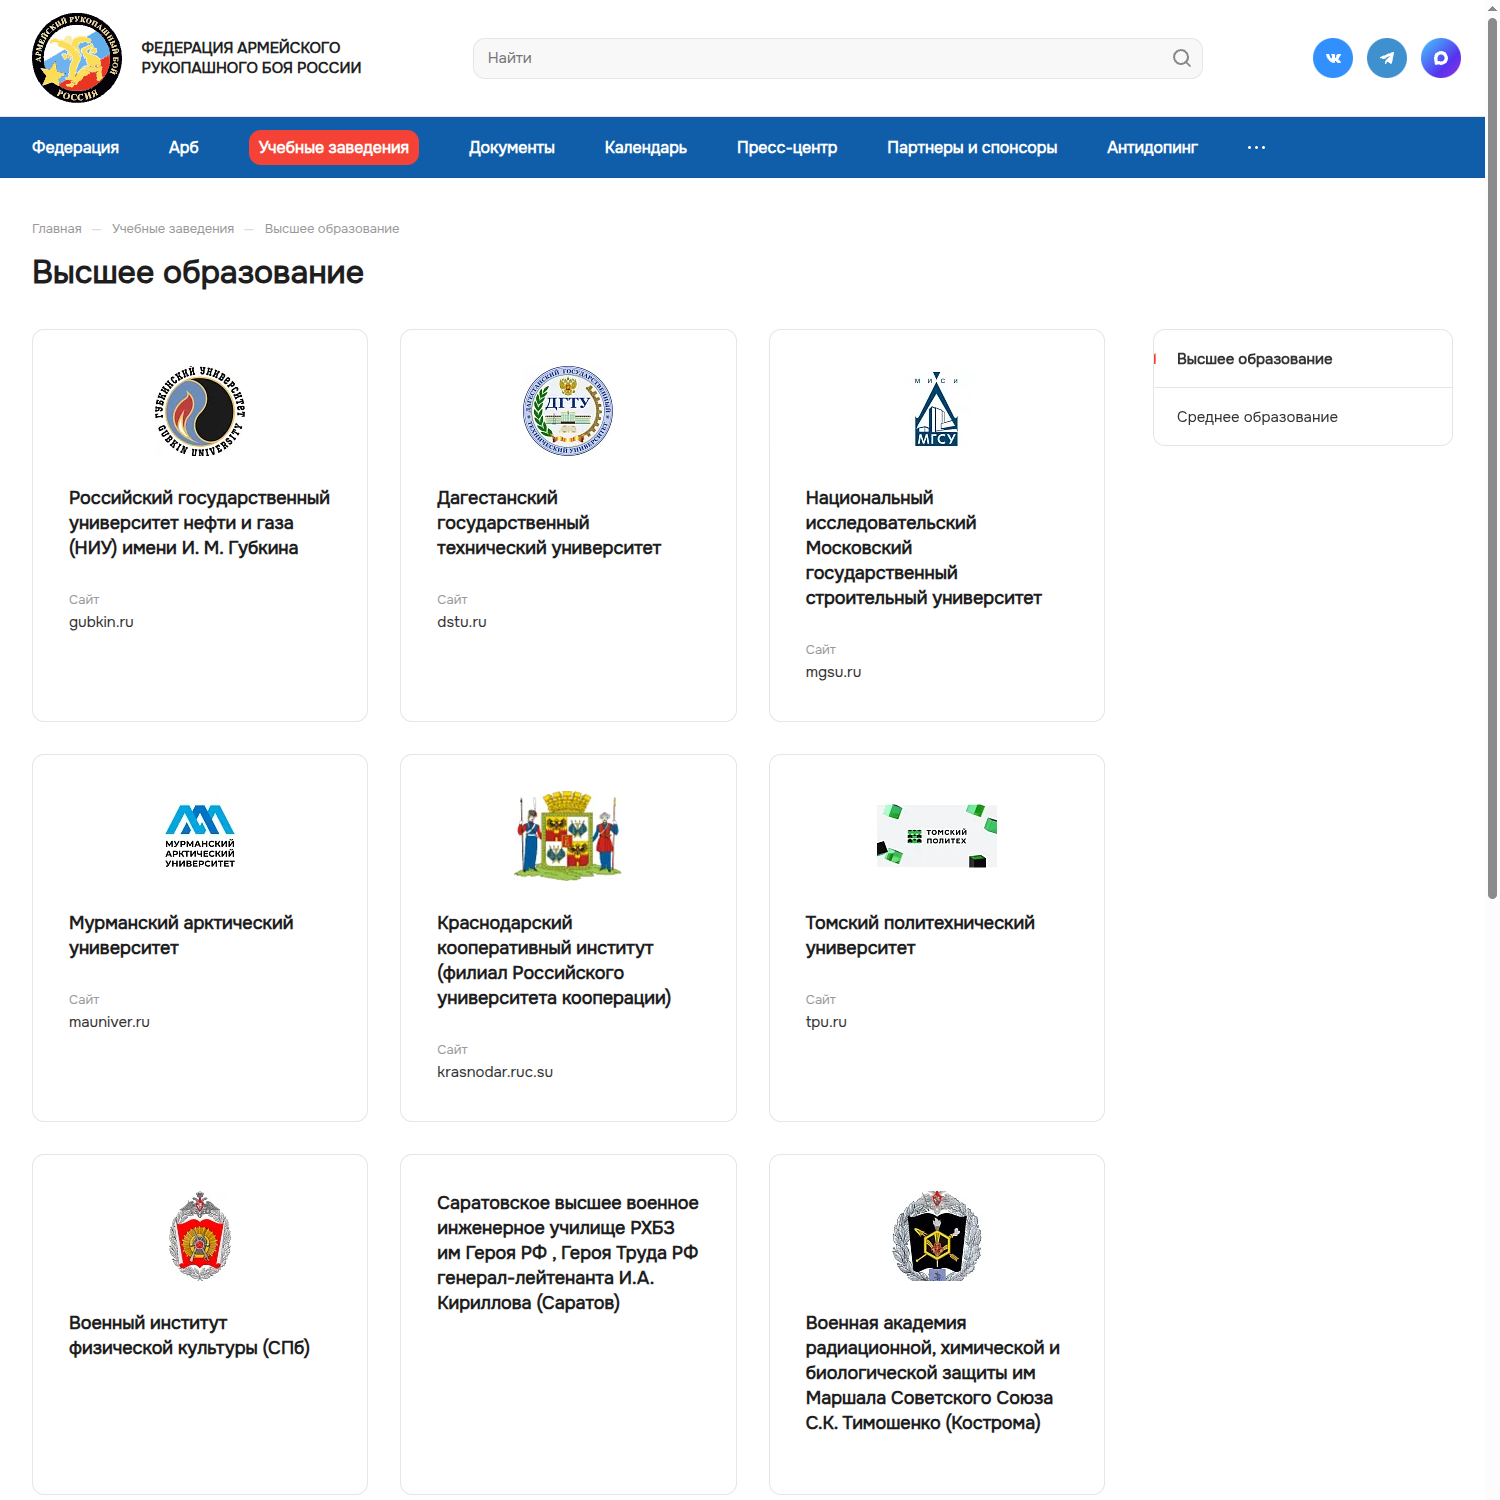Click the MGSU logo
This screenshot has width=1500, height=1500.
(x=937, y=411)
